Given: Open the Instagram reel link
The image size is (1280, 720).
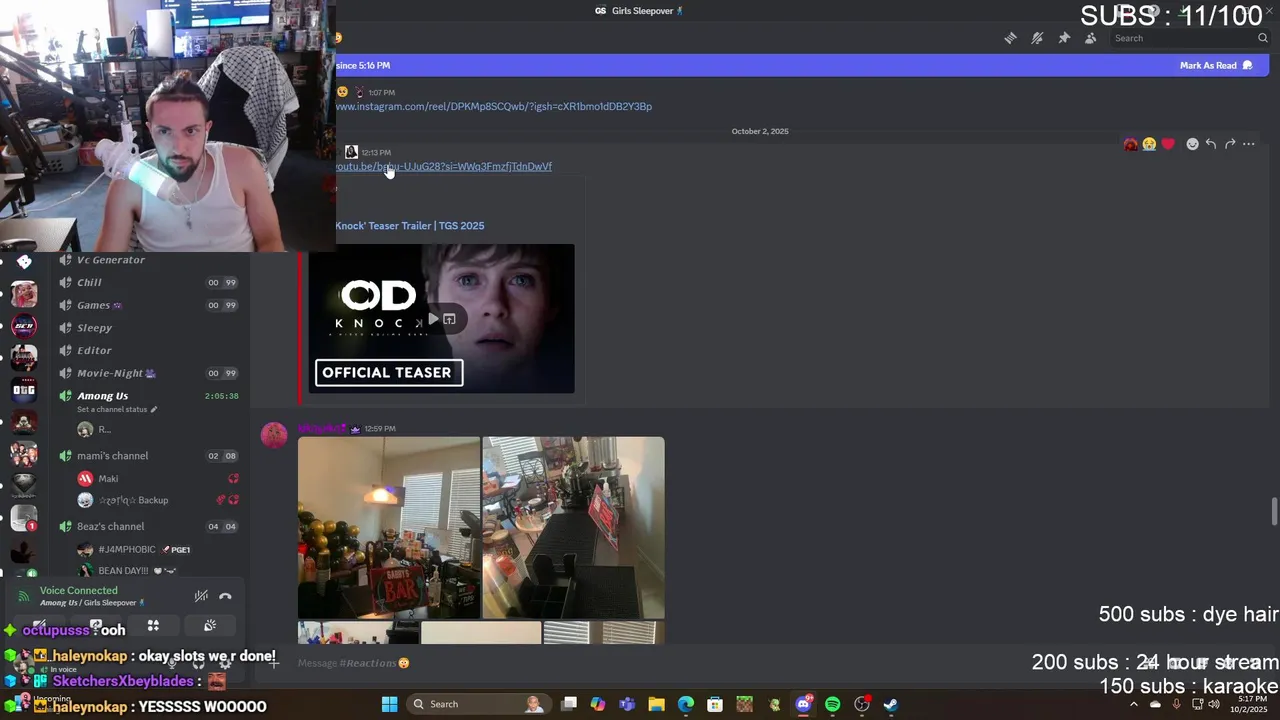Looking at the screenshot, I should click(494, 106).
